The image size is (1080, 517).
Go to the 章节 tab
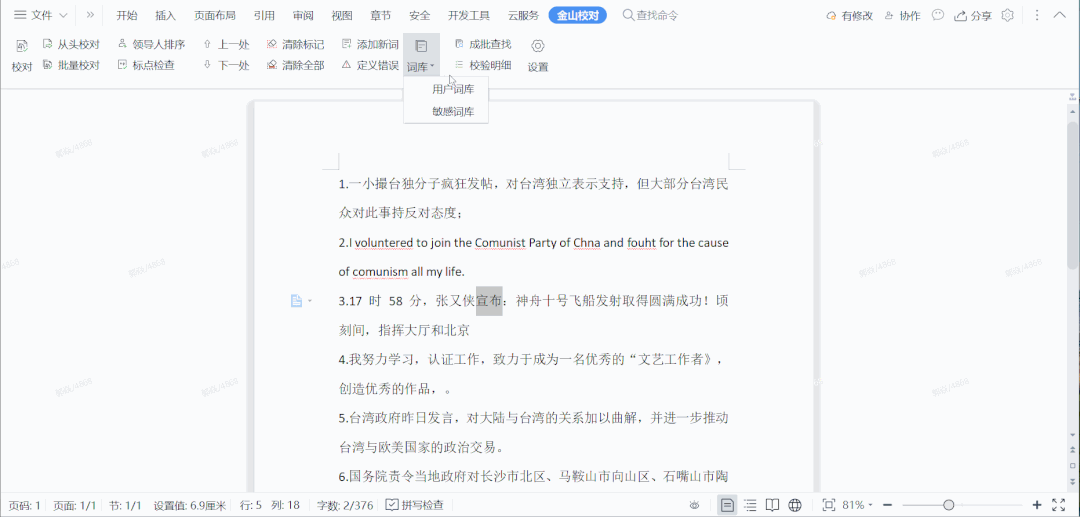[381, 16]
